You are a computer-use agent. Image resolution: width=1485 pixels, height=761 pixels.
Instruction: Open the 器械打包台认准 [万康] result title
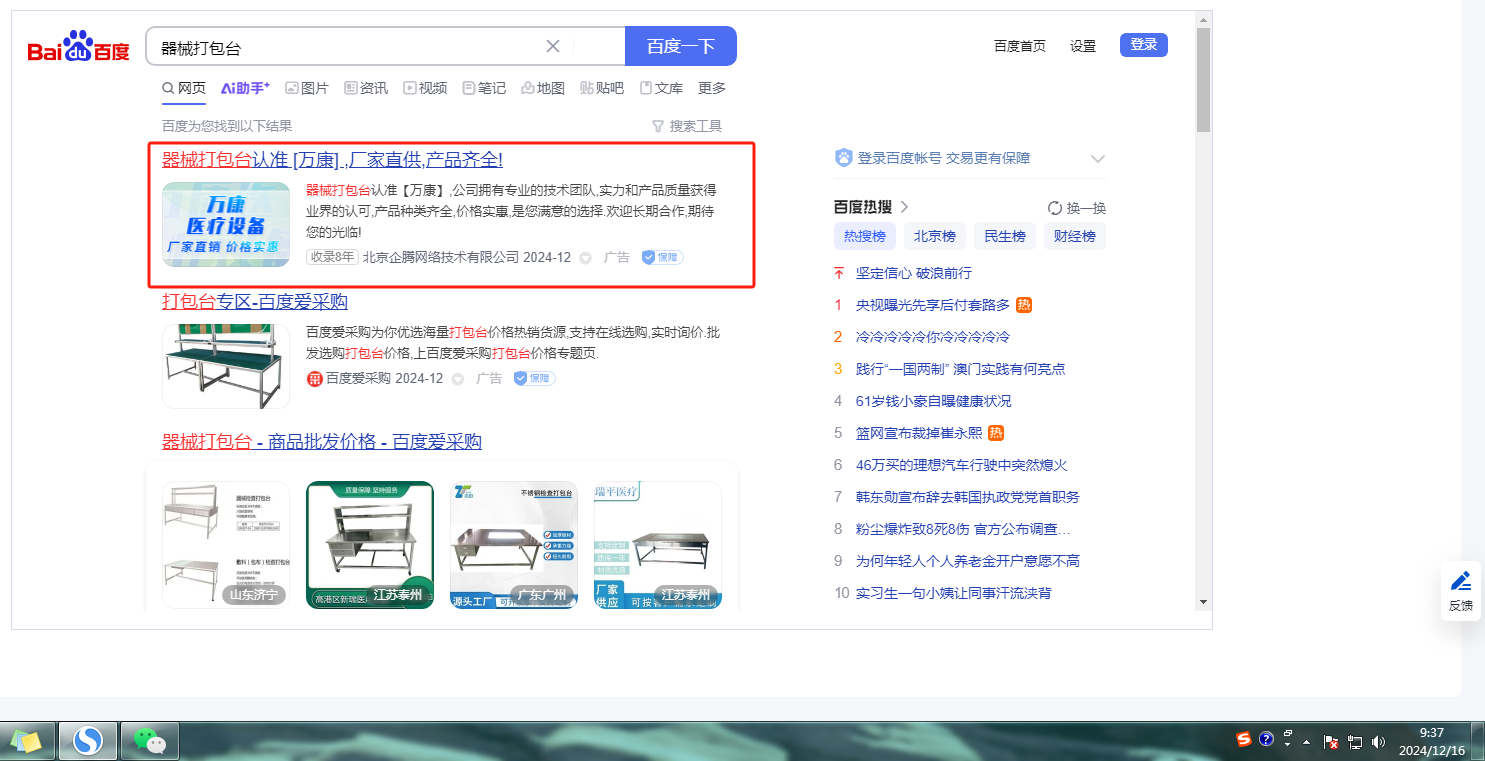(x=332, y=160)
